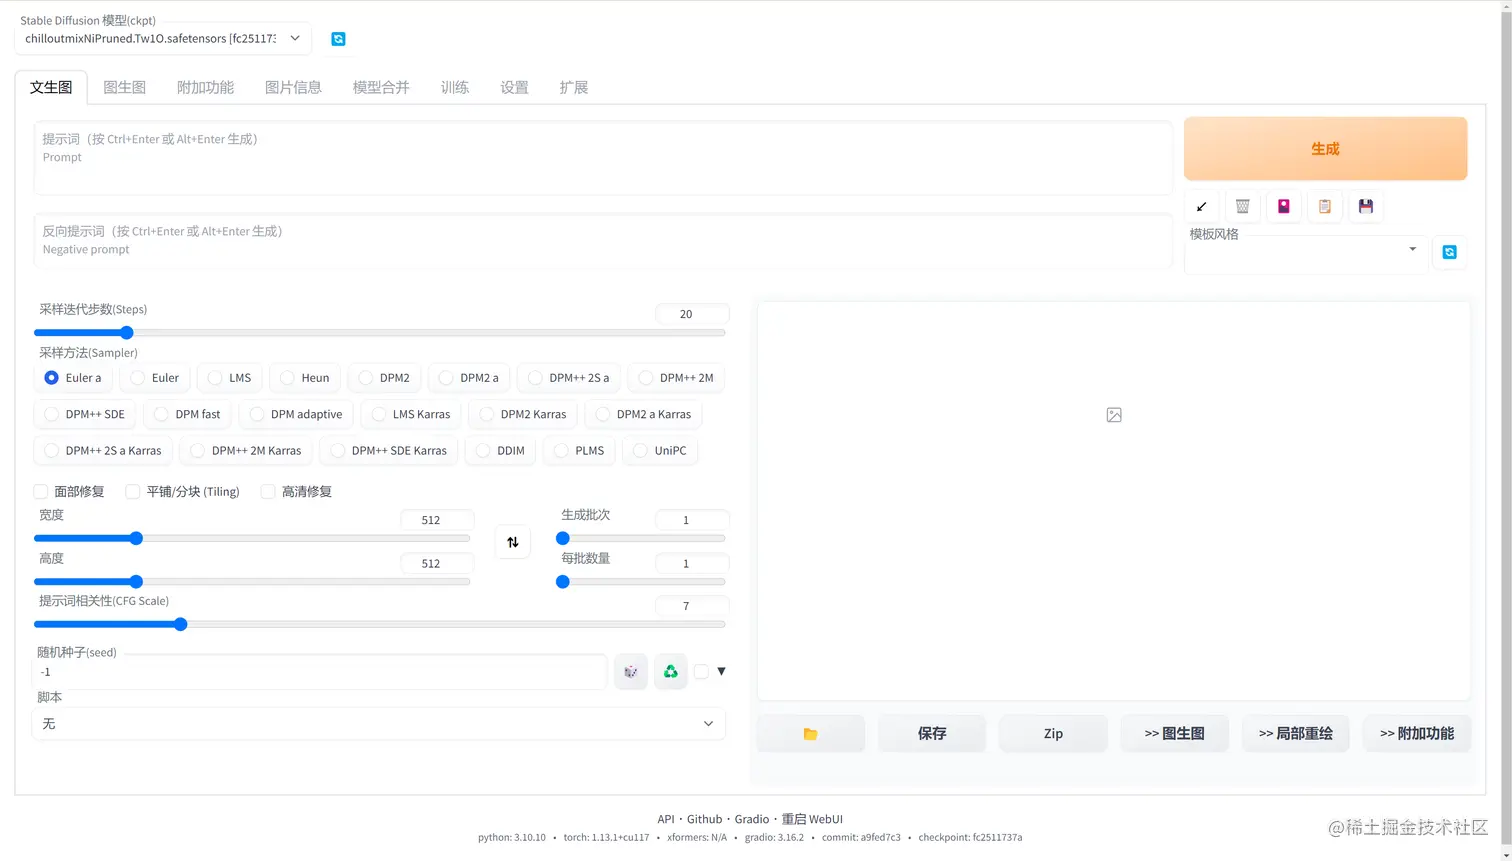Open the 图片信息 tab
Viewport: 1512px width, 861px height.
point(293,87)
